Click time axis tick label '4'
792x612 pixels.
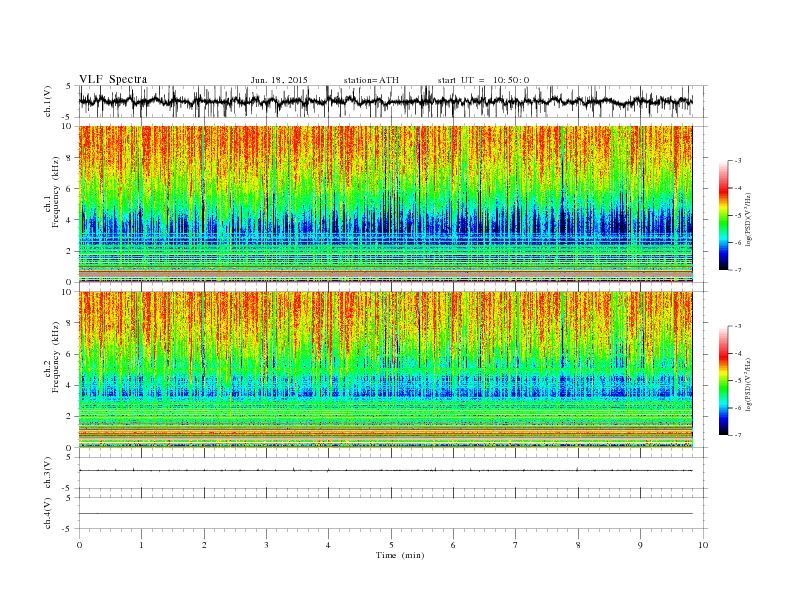tap(328, 545)
